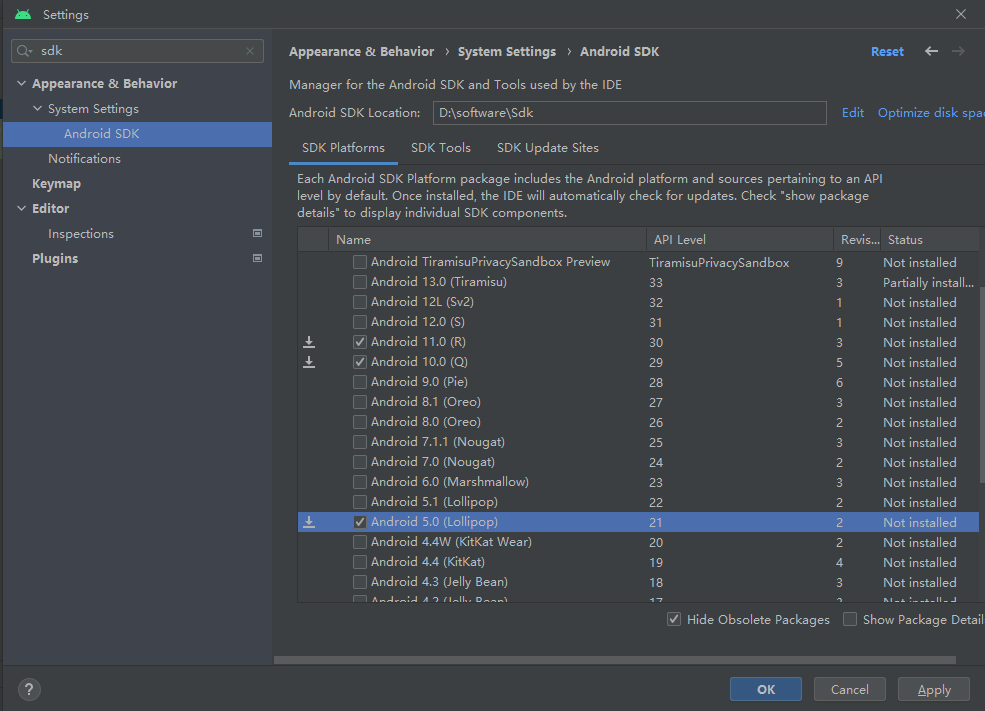Click the OK button
Screen dimensions: 985x711
766,689
